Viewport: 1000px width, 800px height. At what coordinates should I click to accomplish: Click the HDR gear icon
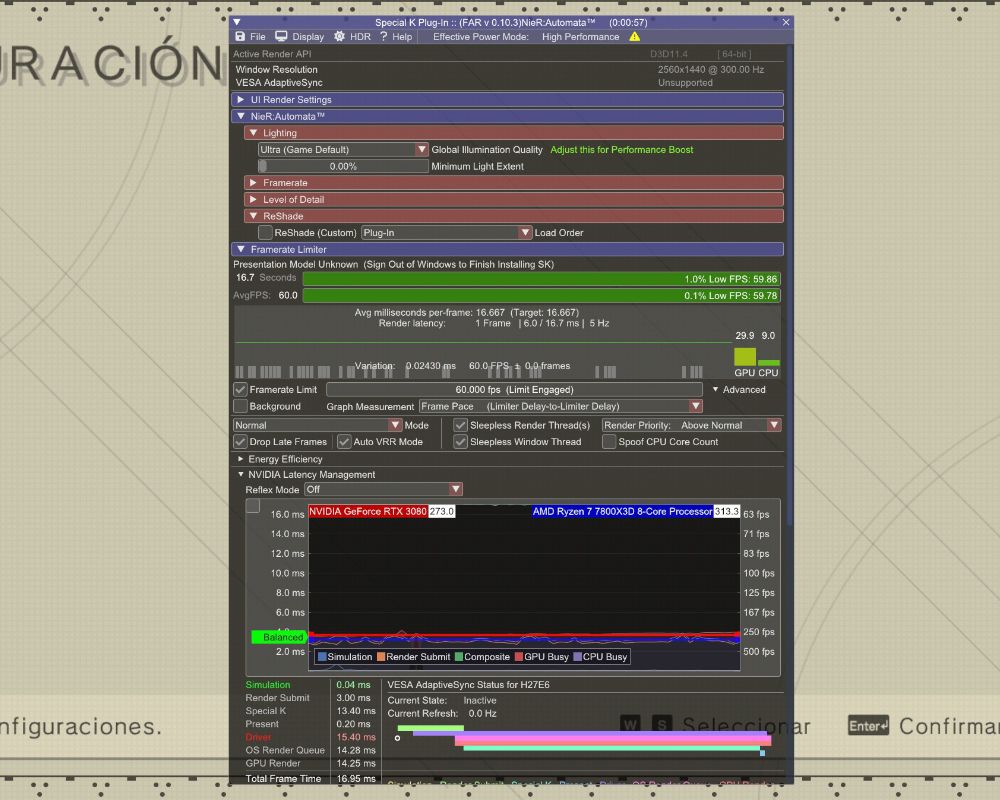(x=339, y=36)
